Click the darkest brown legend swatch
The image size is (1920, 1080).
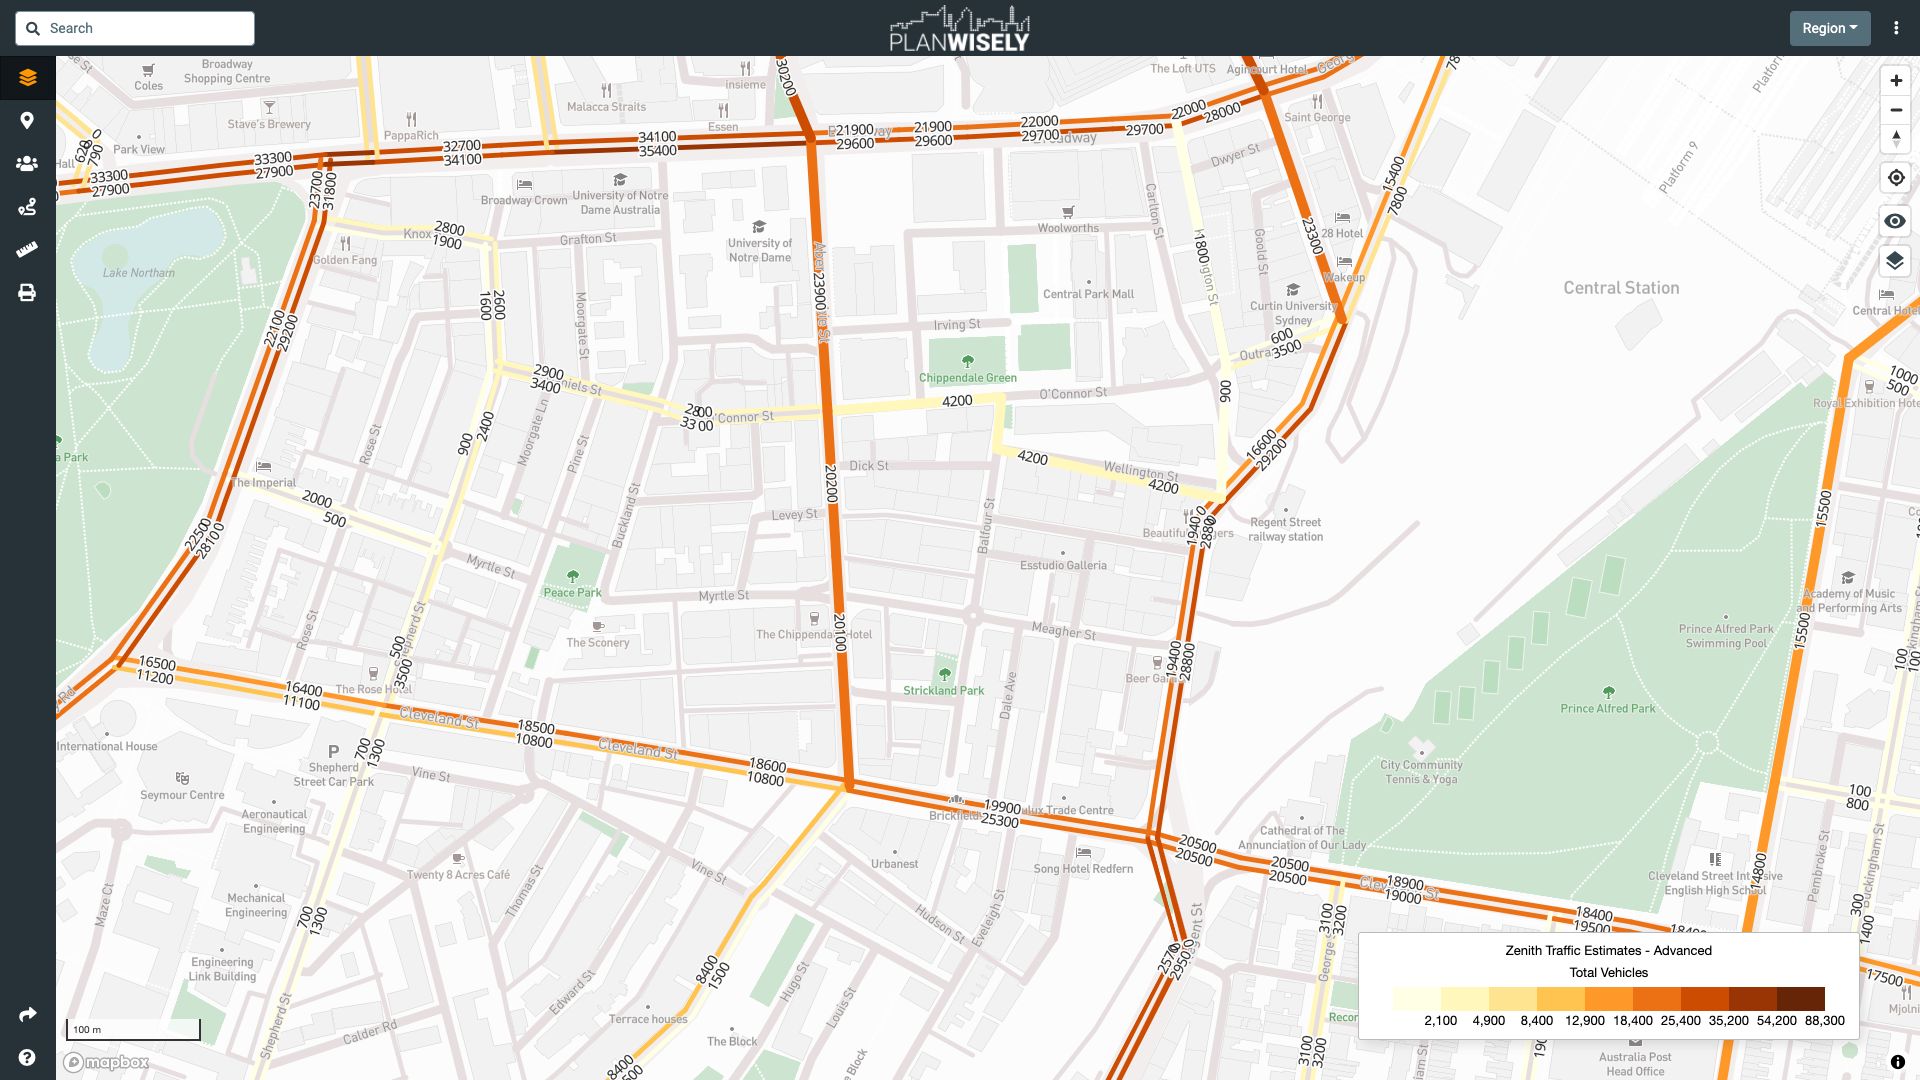1800,998
